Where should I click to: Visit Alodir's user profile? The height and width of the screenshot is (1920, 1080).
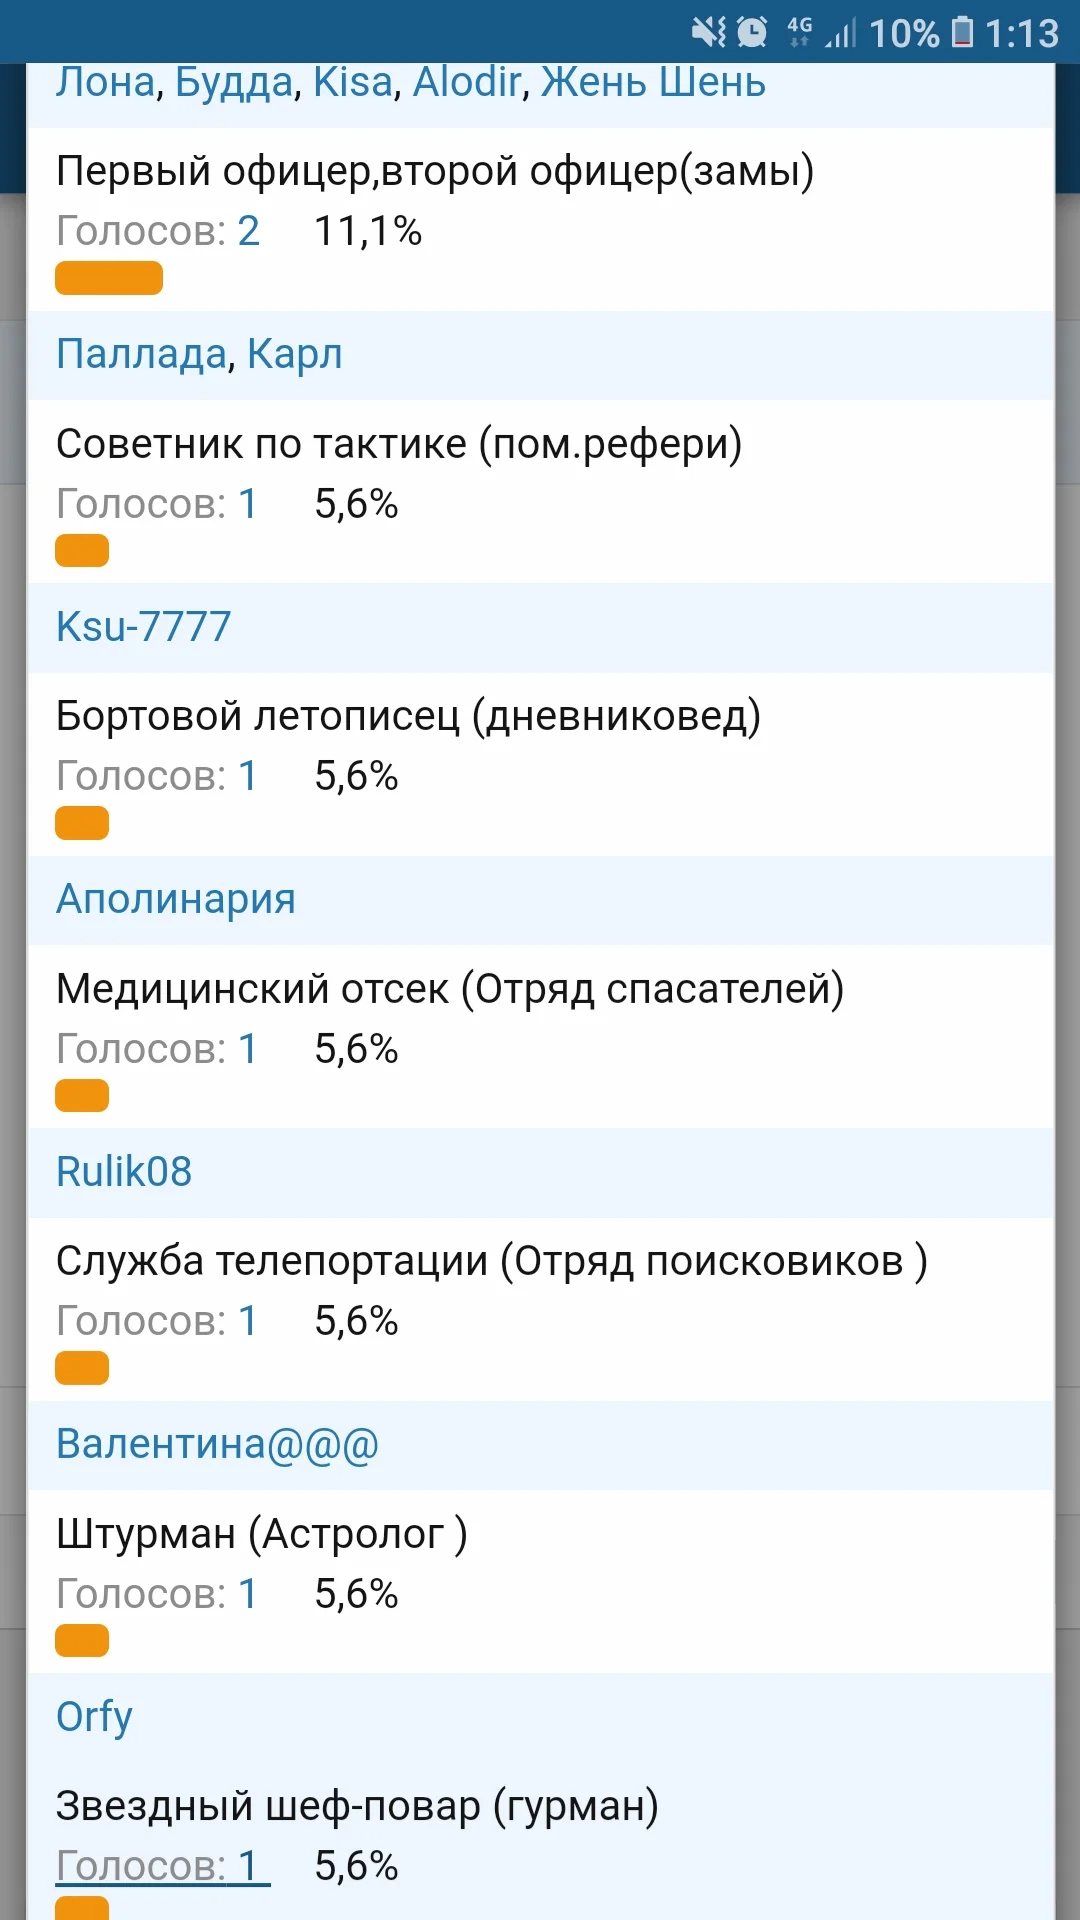coord(467,82)
